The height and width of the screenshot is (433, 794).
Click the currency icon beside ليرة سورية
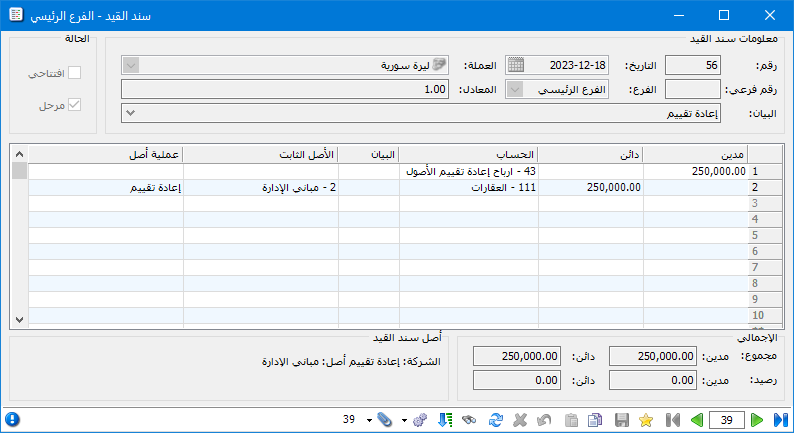pos(440,65)
